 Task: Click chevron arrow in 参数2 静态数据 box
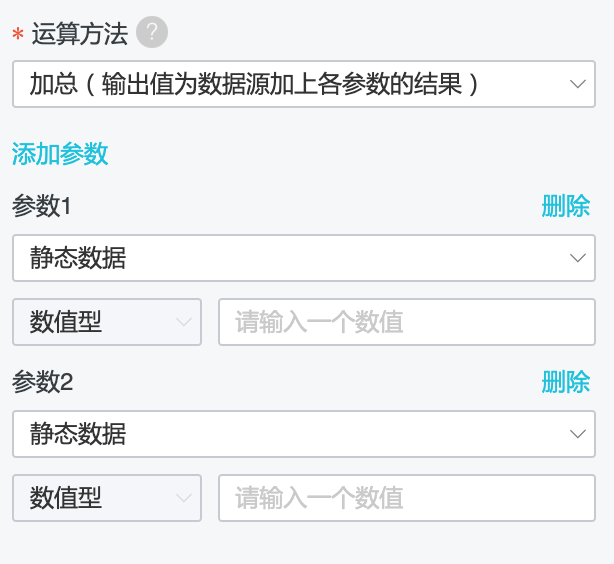point(578,434)
